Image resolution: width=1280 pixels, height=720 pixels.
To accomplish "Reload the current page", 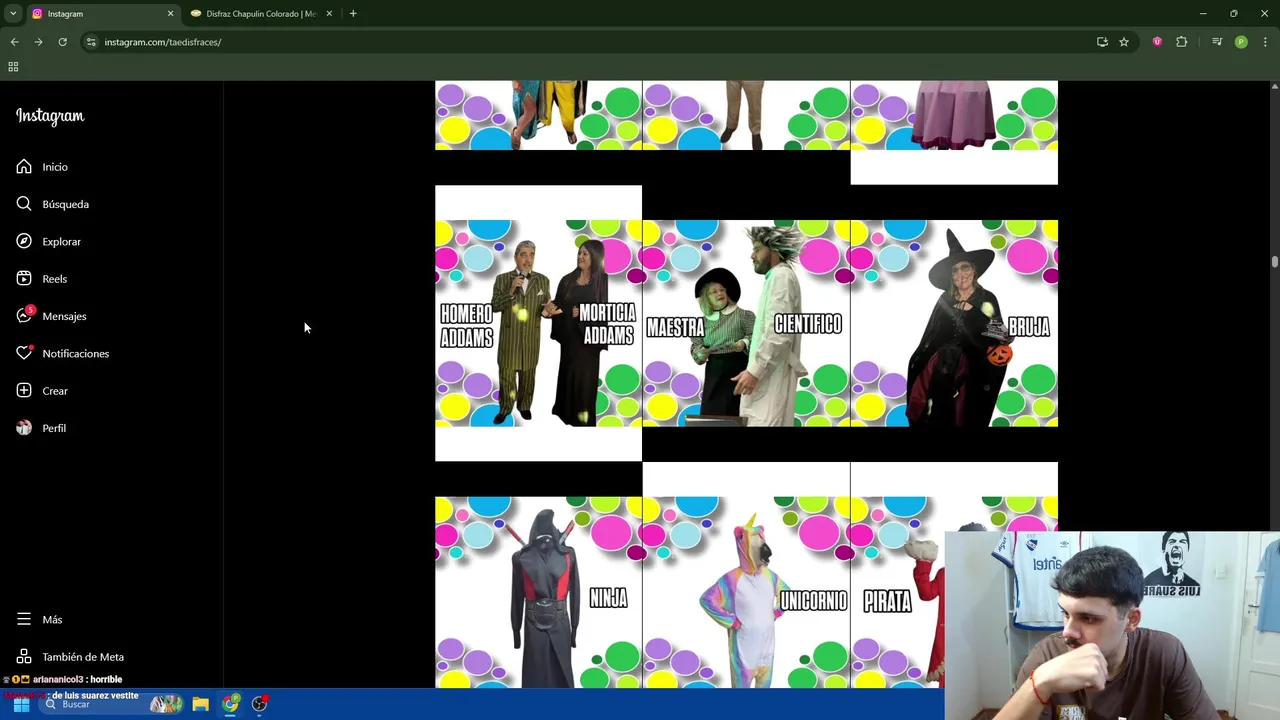I will (62, 42).
